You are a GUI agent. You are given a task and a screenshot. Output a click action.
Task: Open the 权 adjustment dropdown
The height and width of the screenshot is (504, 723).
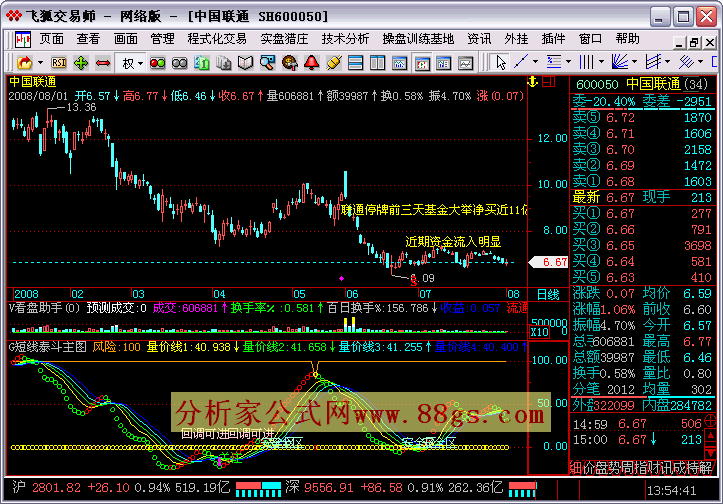(x=132, y=63)
